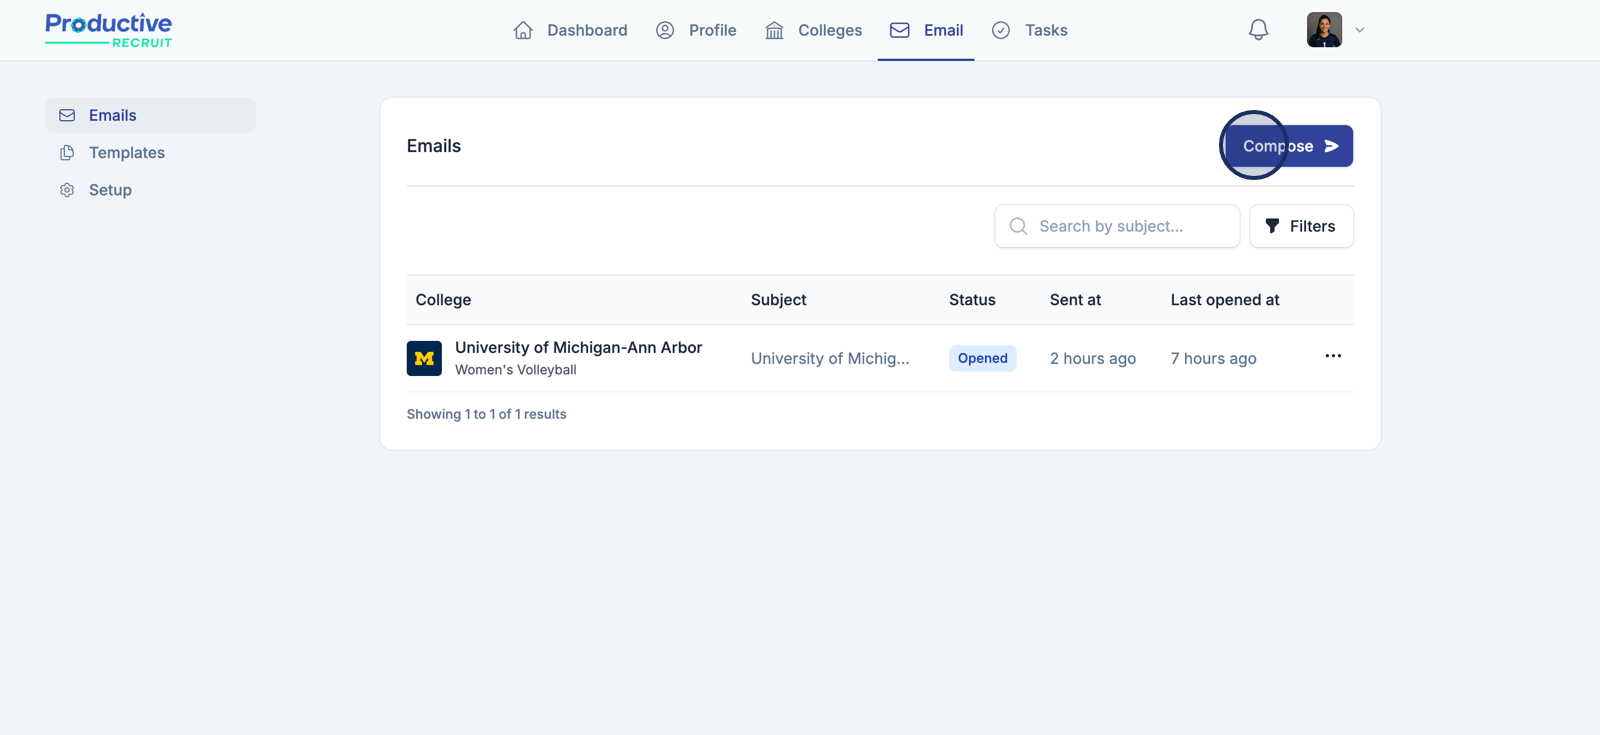Open Templates in the sidebar
The image size is (1600, 735).
[150, 152]
